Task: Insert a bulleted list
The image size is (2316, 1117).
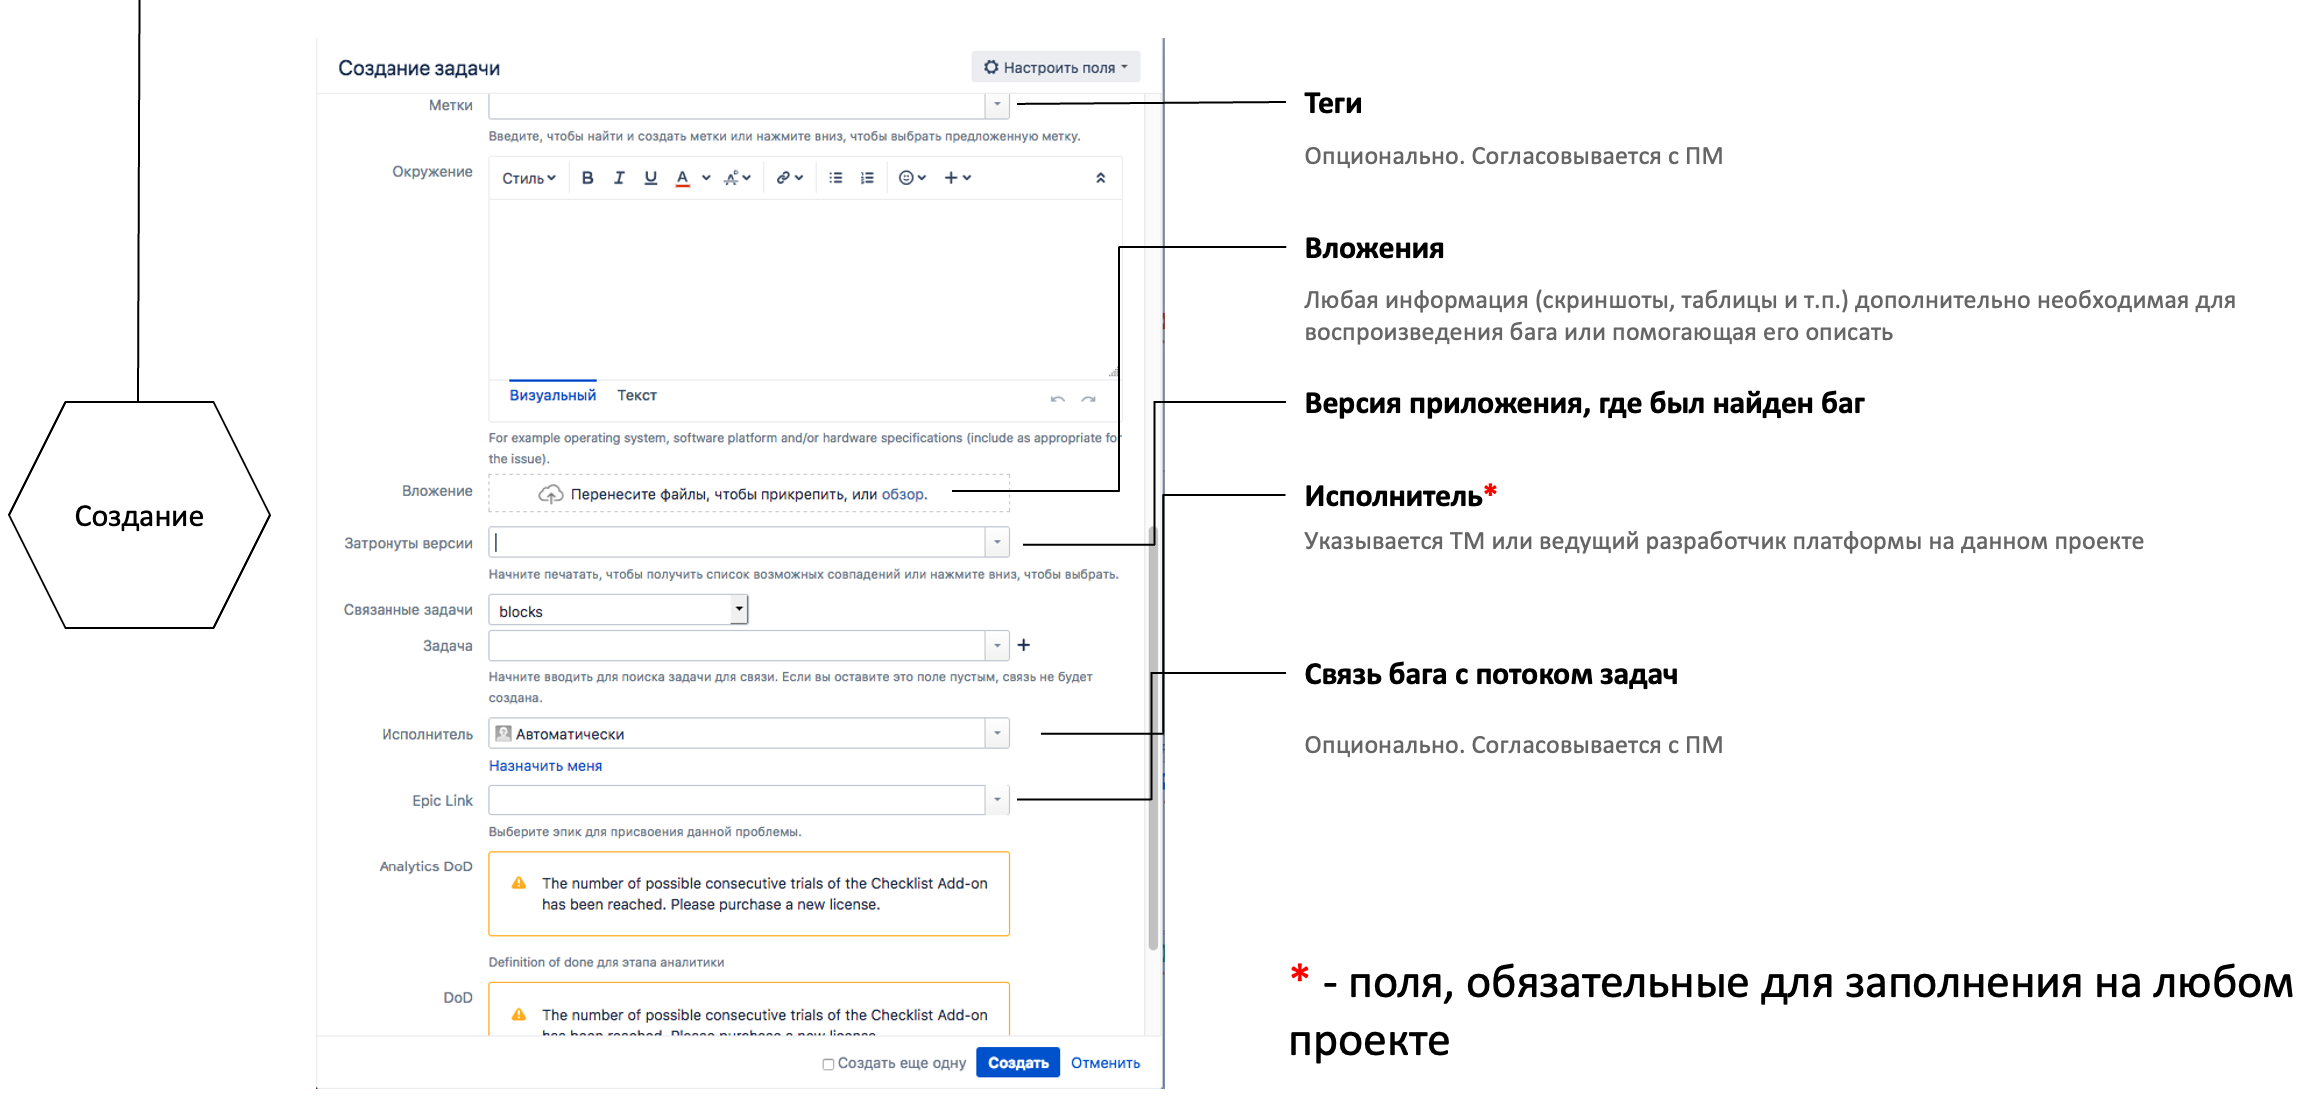Action: pyautogui.click(x=836, y=178)
